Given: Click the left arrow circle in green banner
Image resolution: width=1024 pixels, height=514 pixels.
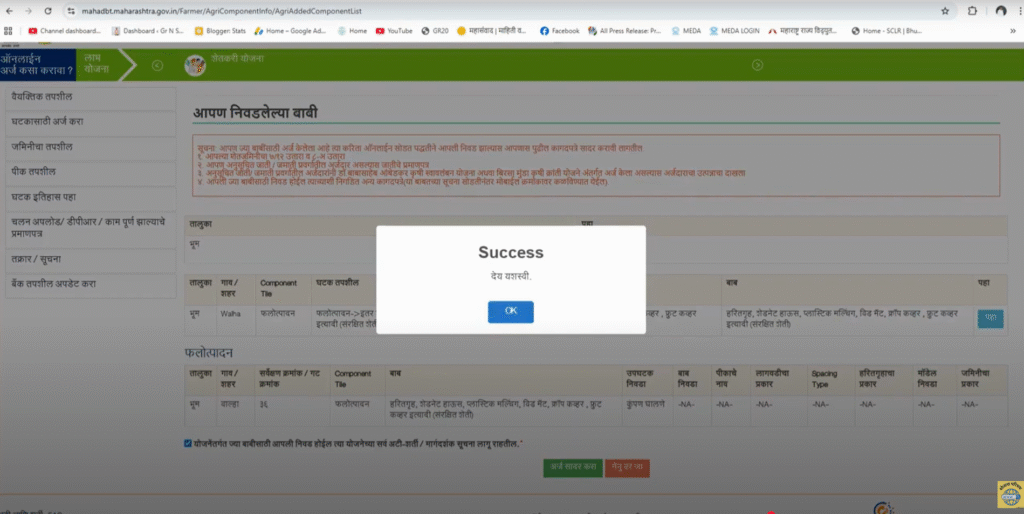Looking at the screenshot, I should coord(157,66).
